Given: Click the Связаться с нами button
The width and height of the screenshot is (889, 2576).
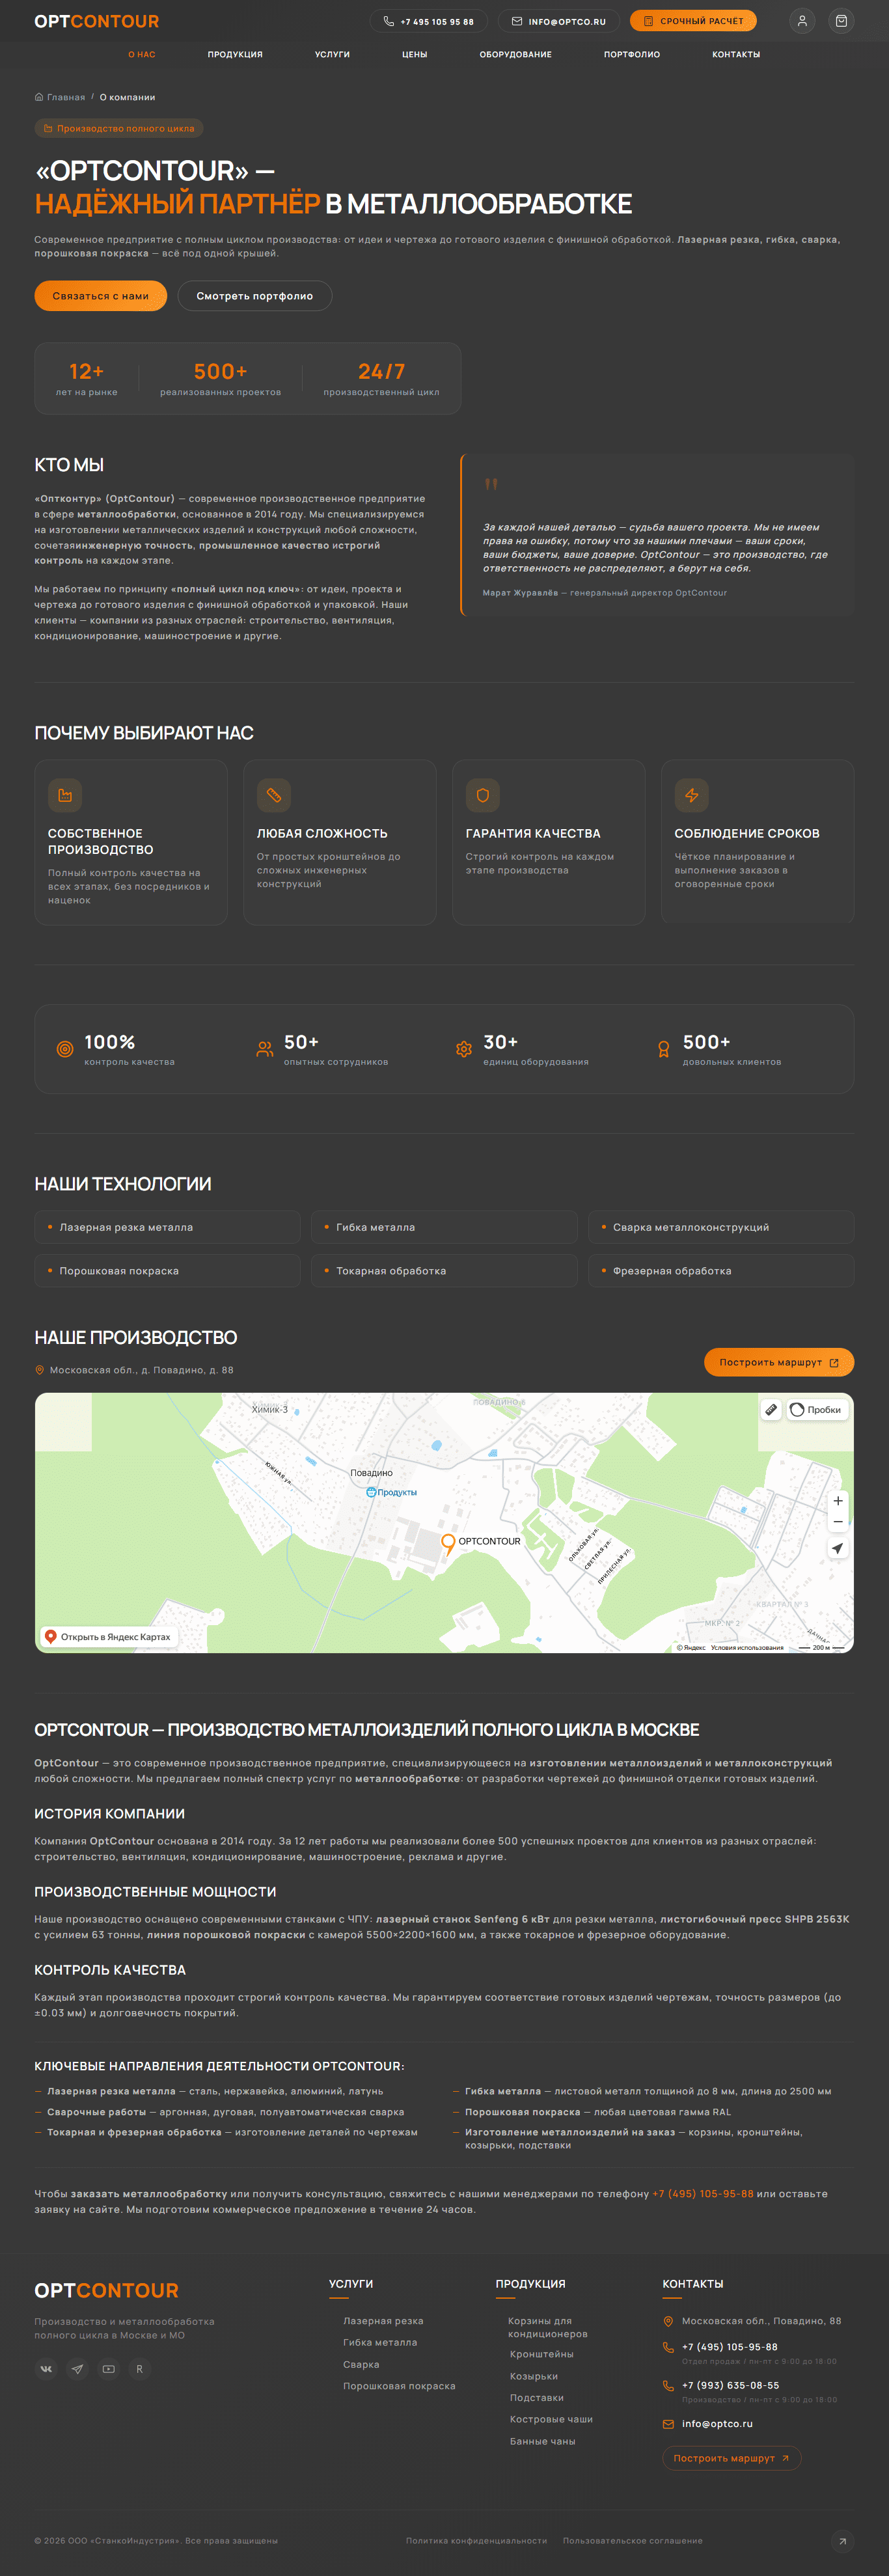Looking at the screenshot, I should 100,296.
